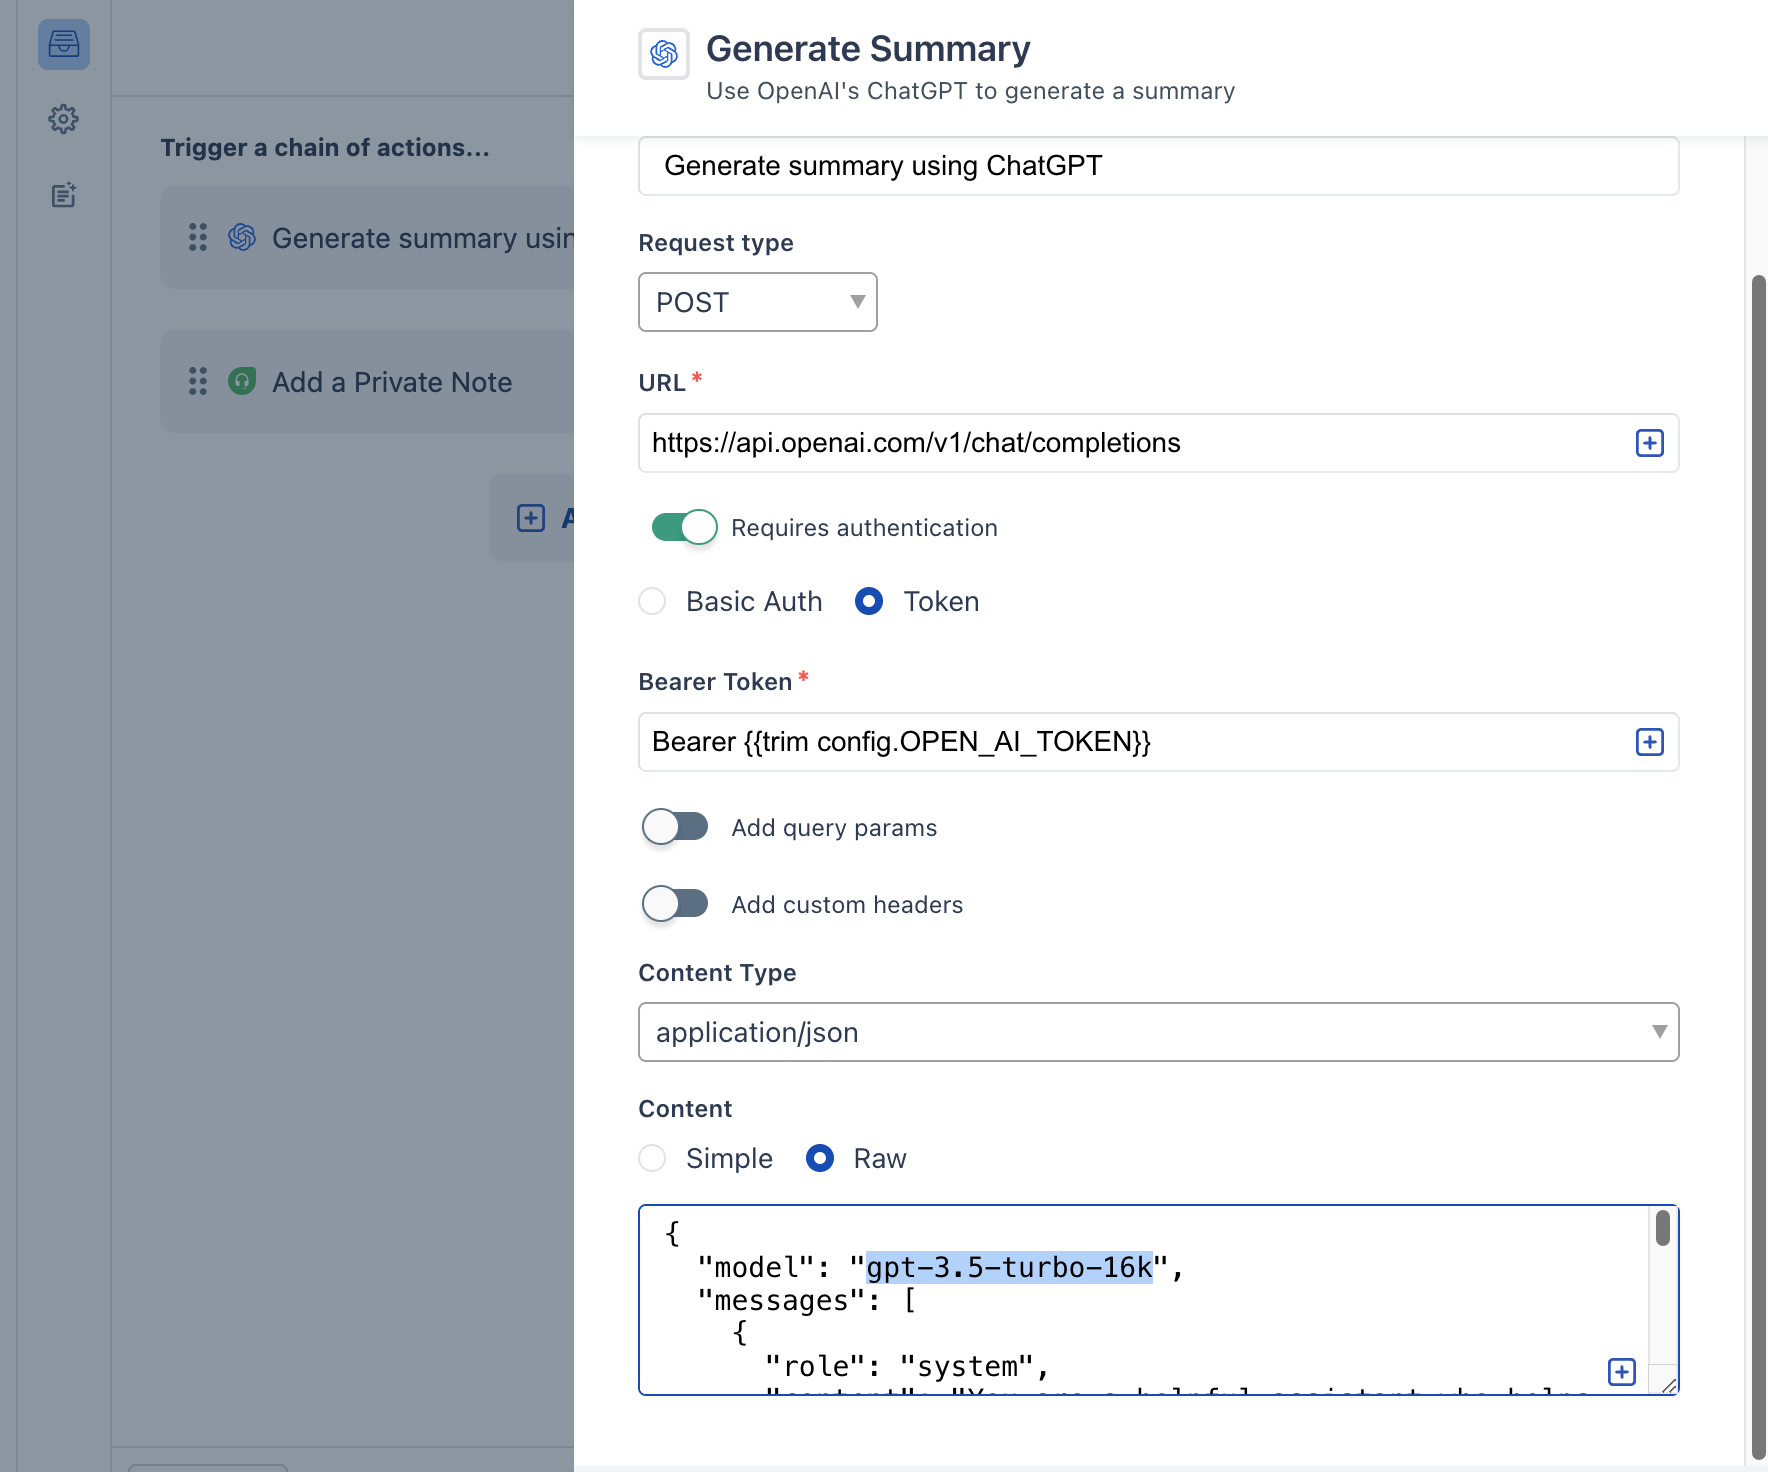The height and width of the screenshot is (1472, 1768).
Task: Click ChatGPT logo in Generate Summary header
Action: click(664, 54)
